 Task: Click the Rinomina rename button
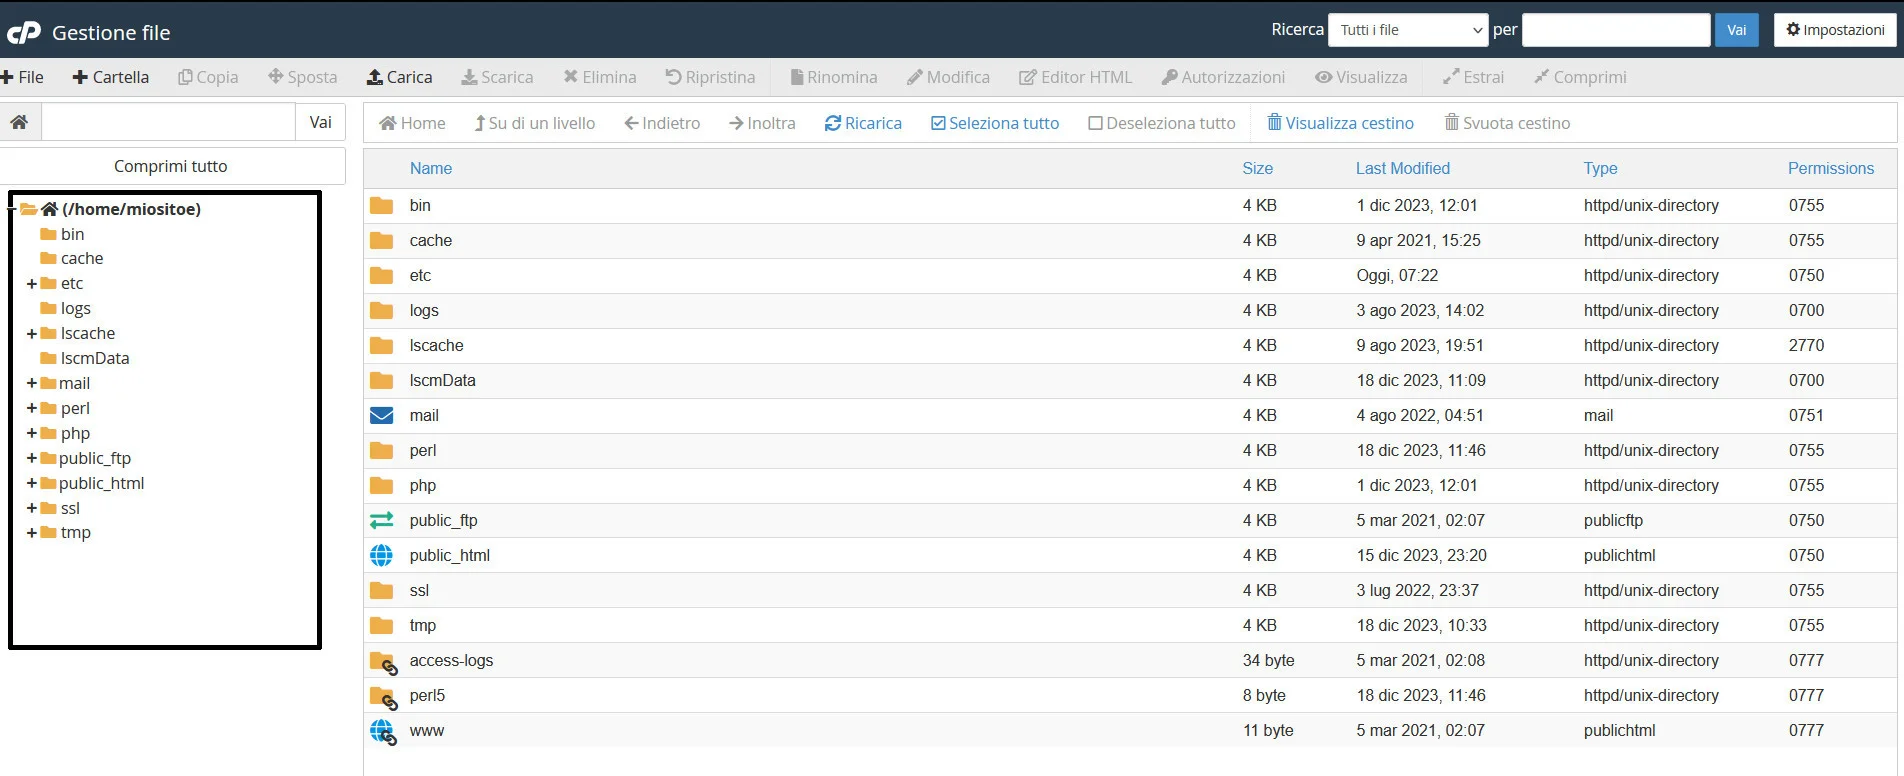point(834,77)
